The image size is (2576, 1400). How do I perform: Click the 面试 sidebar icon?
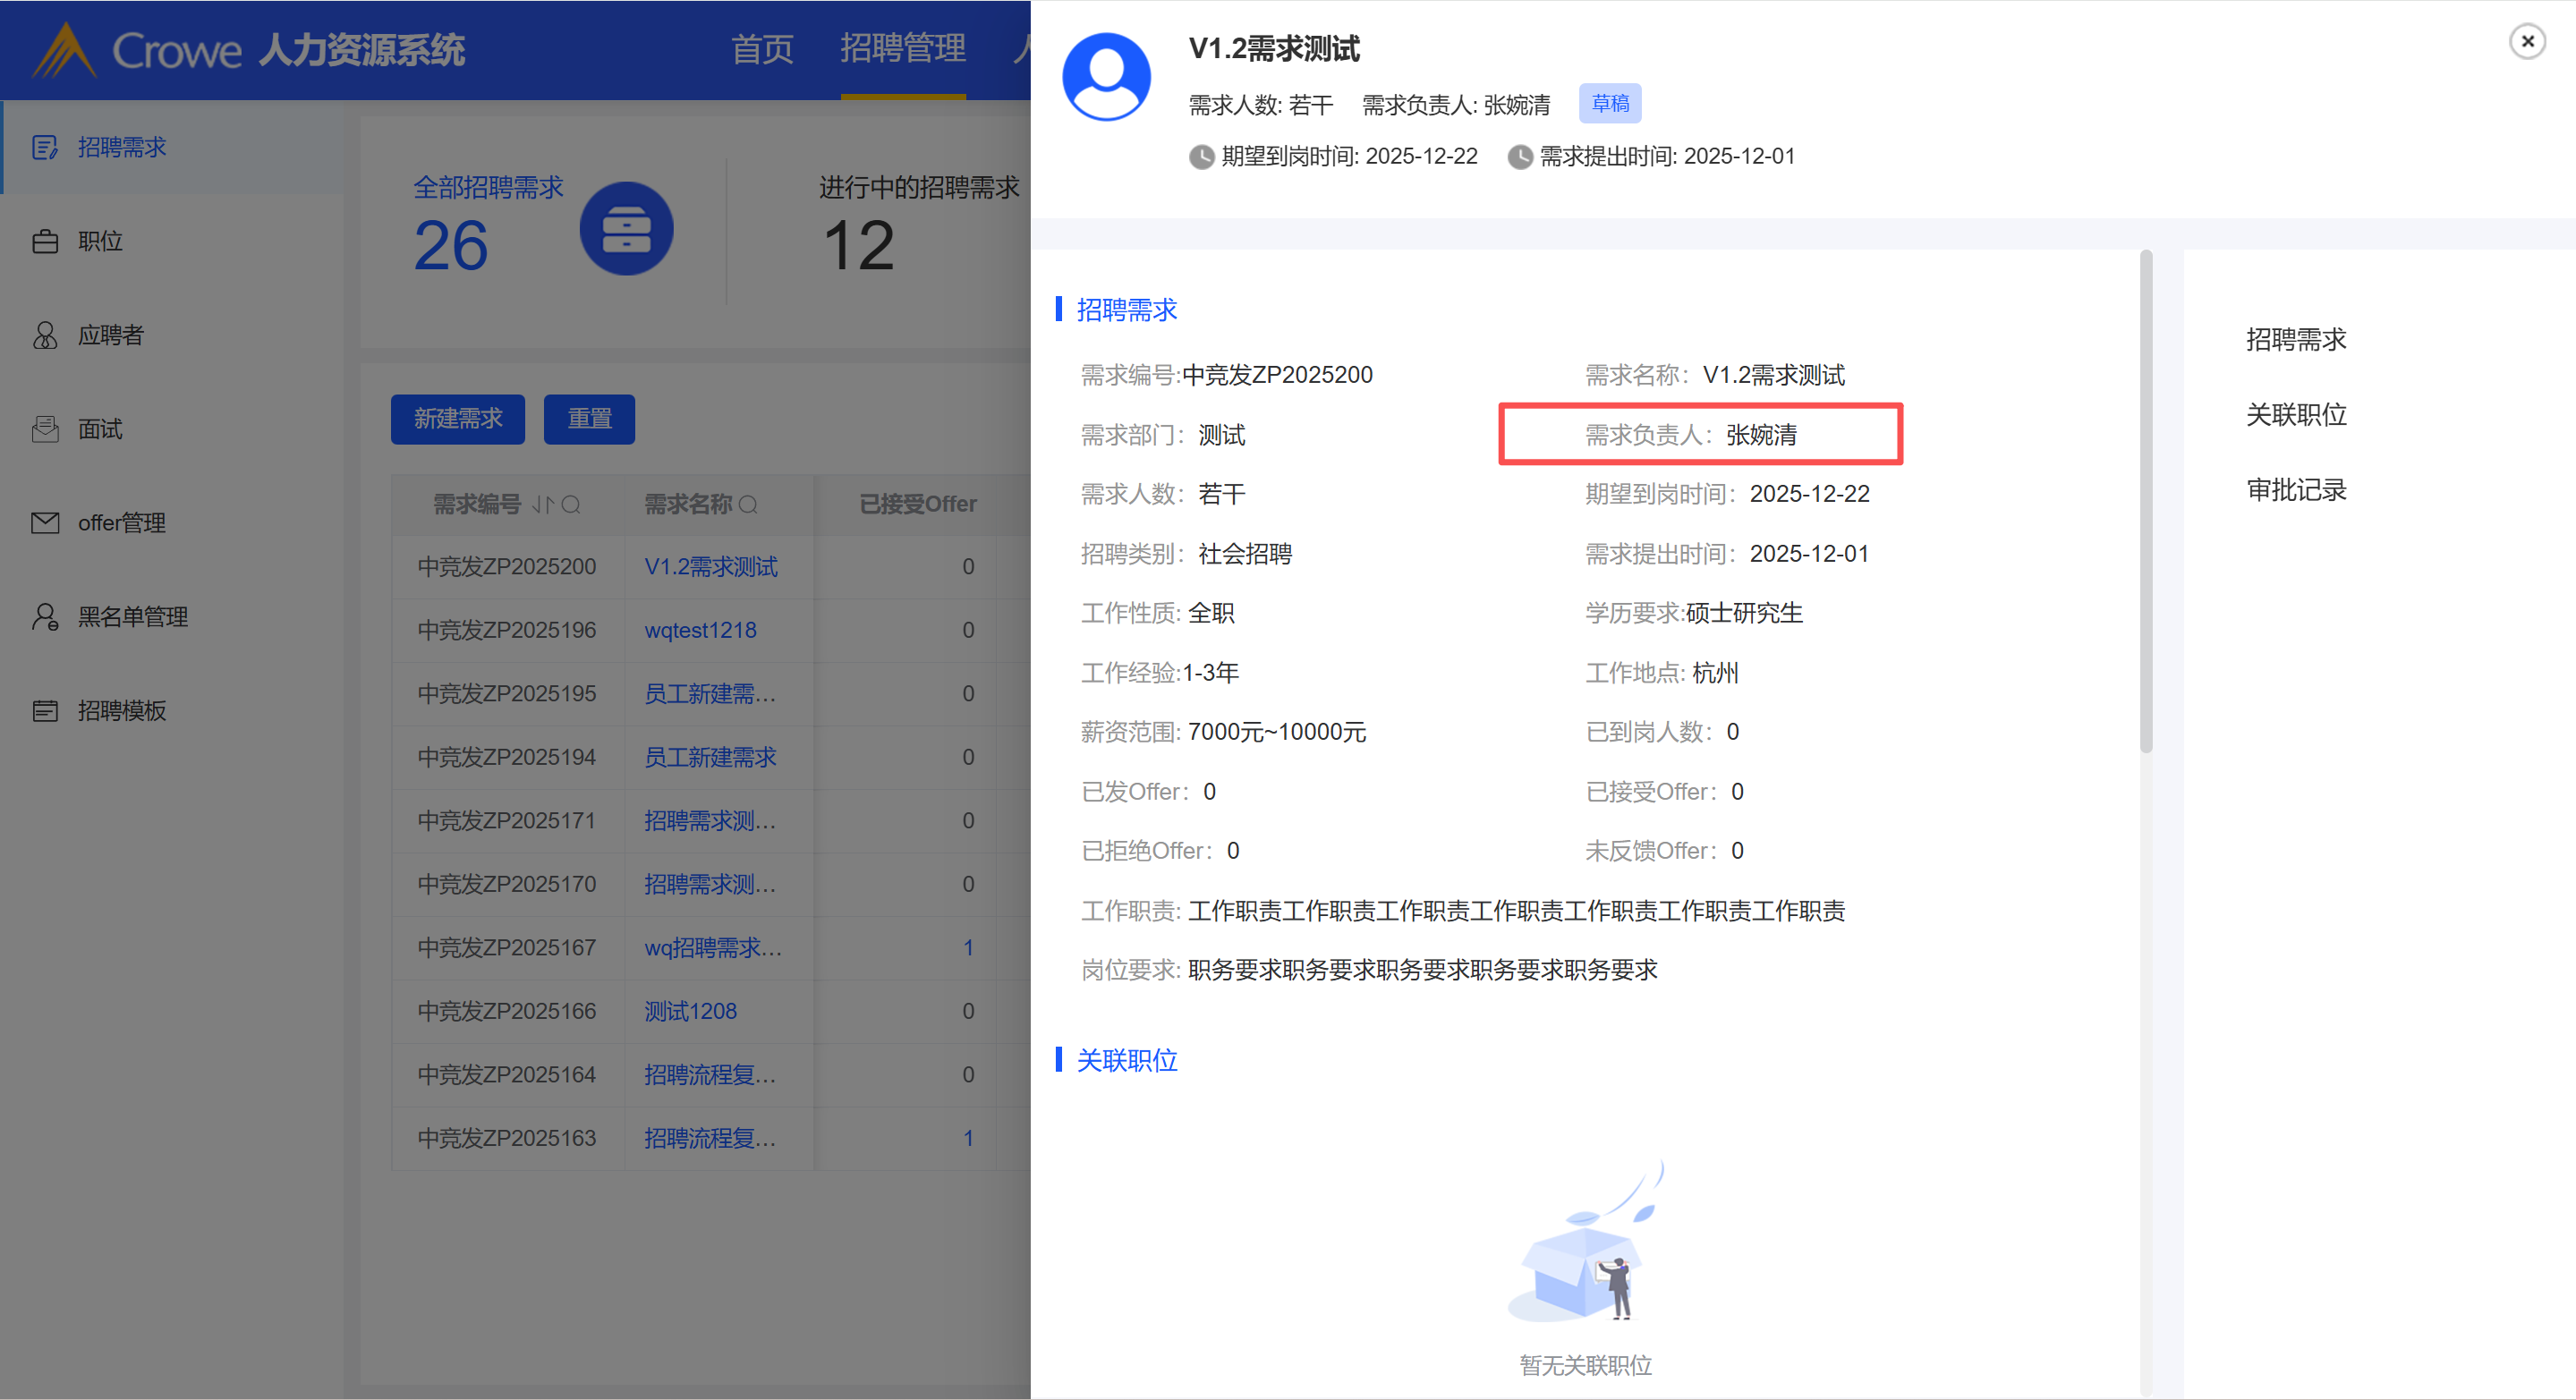tap(45, 429)
